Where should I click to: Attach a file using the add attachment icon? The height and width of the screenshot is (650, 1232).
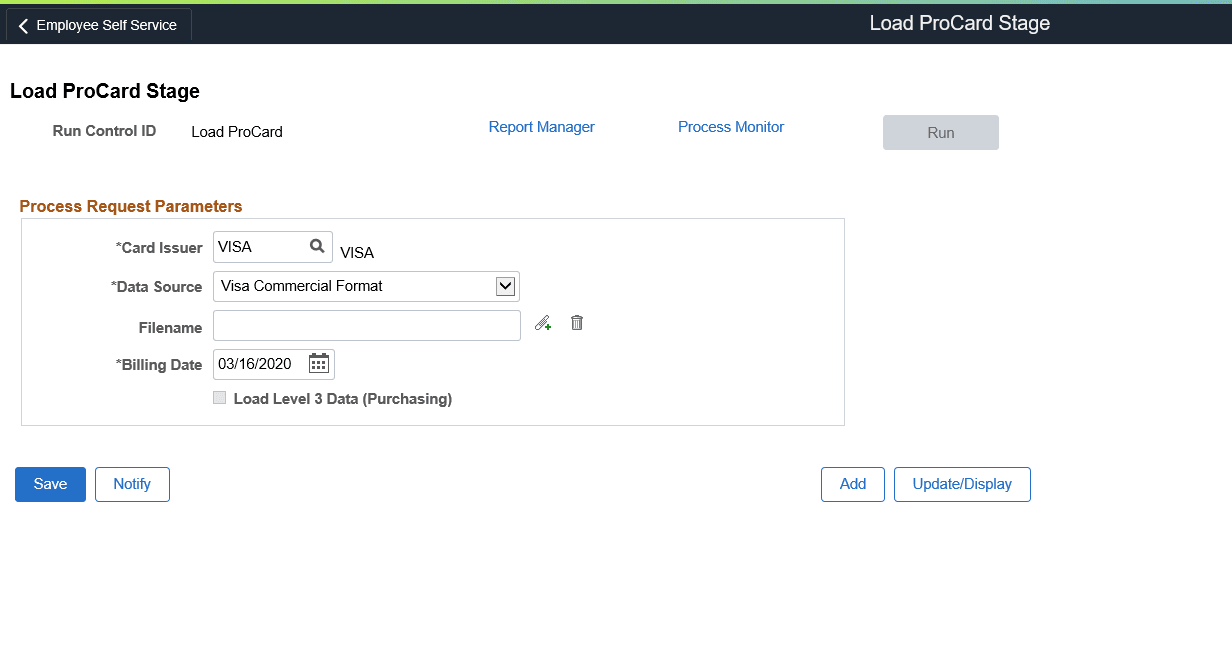pos(543,322)
